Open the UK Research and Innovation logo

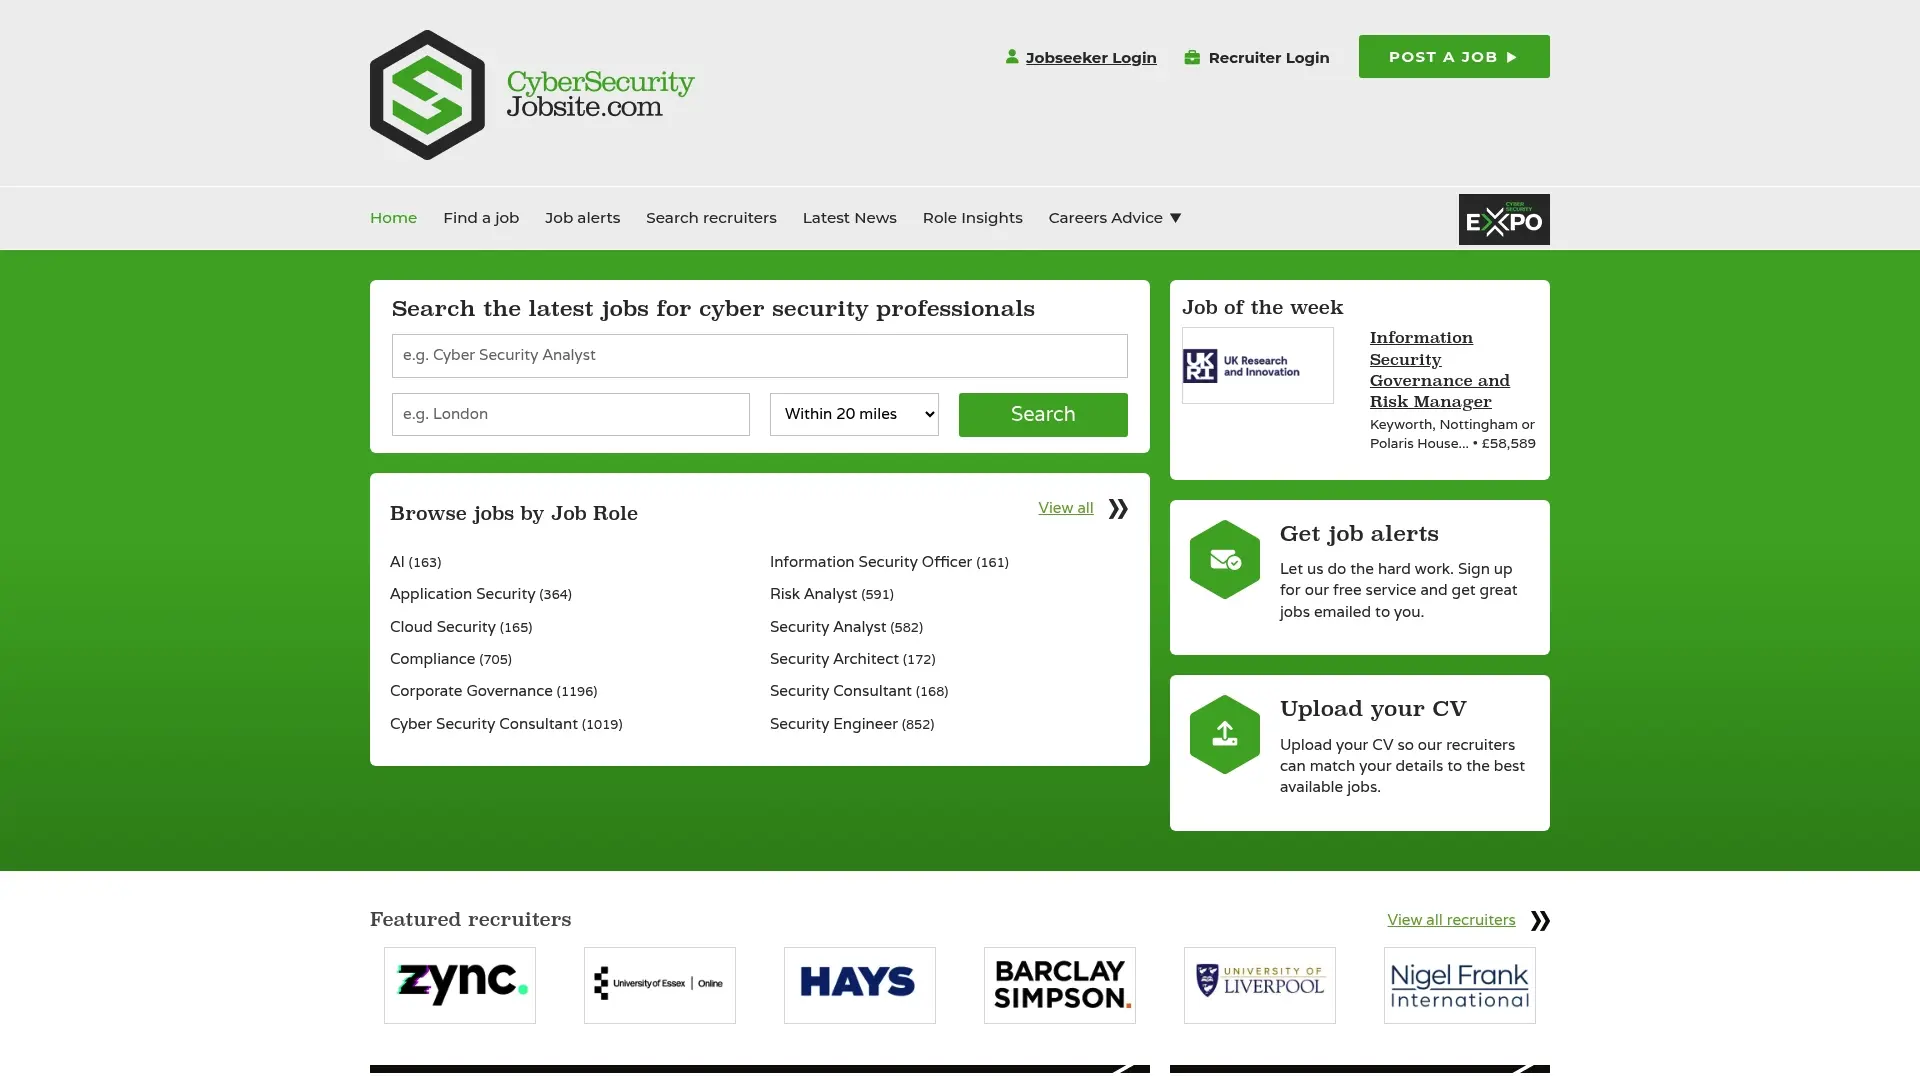pos(1258,366)
